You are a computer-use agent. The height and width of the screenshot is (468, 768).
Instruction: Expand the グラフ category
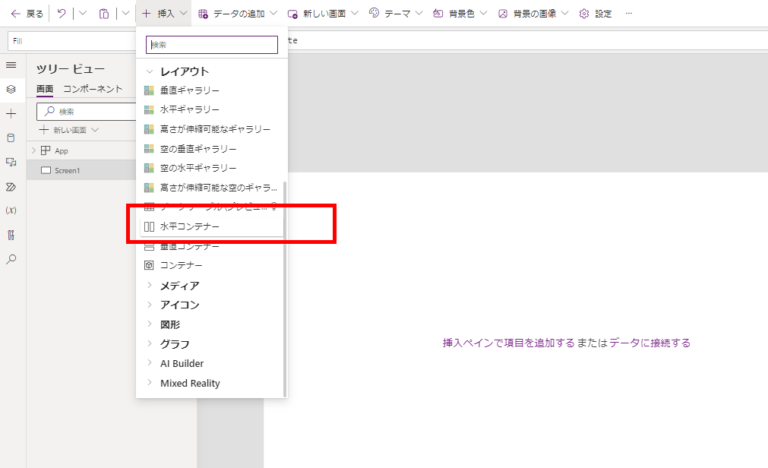pos(151,344)
